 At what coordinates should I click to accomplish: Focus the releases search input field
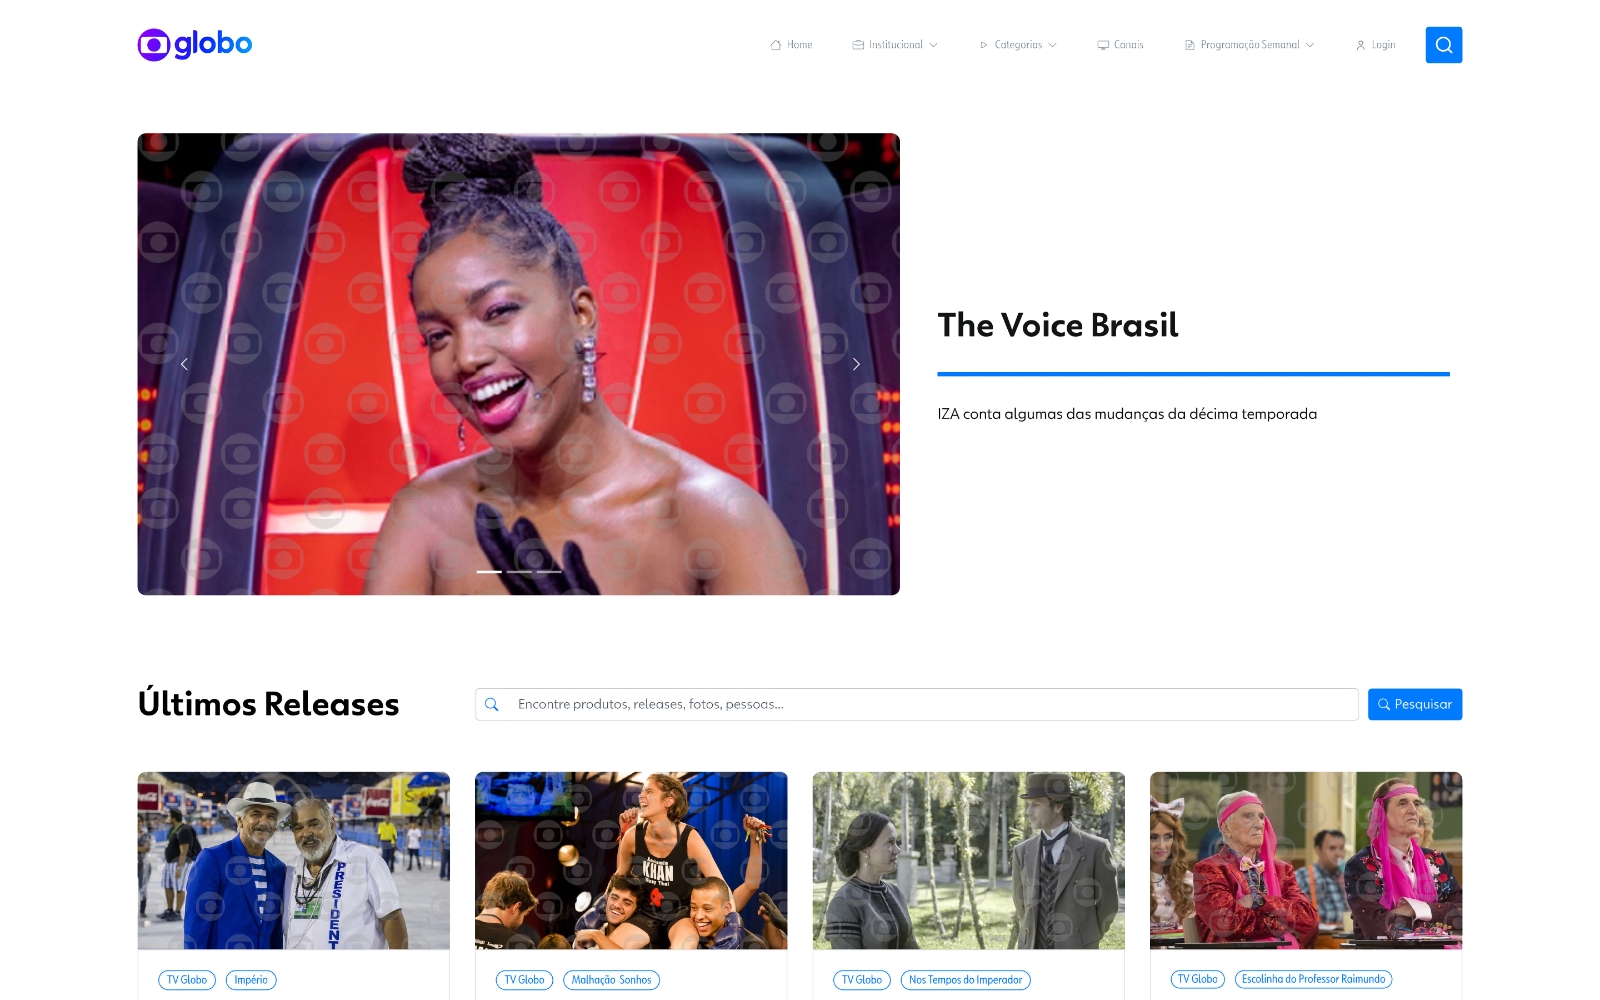(x=916, y=704)
